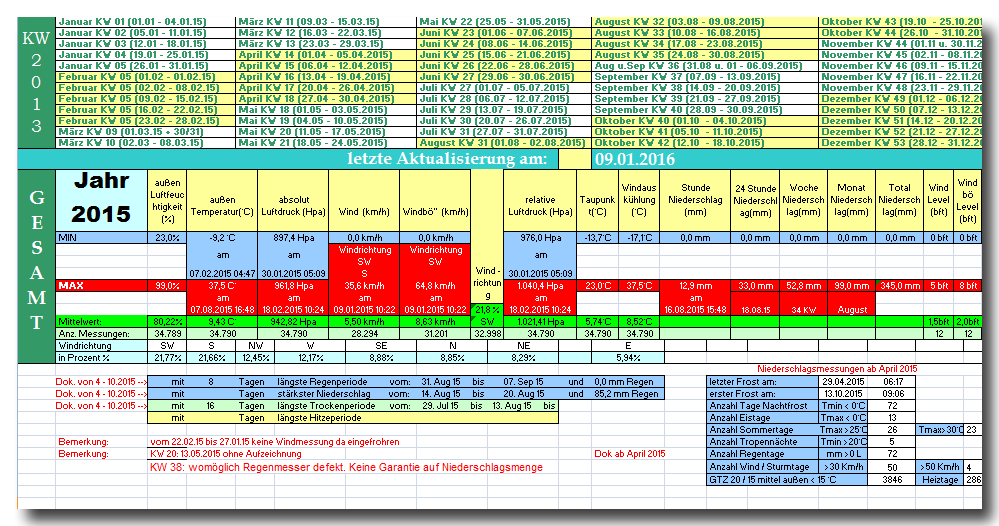Open Mai KW 19 (04.05 - 10.05.2015) link
Screen dimensions: 999x526
[x=313, y=120]
